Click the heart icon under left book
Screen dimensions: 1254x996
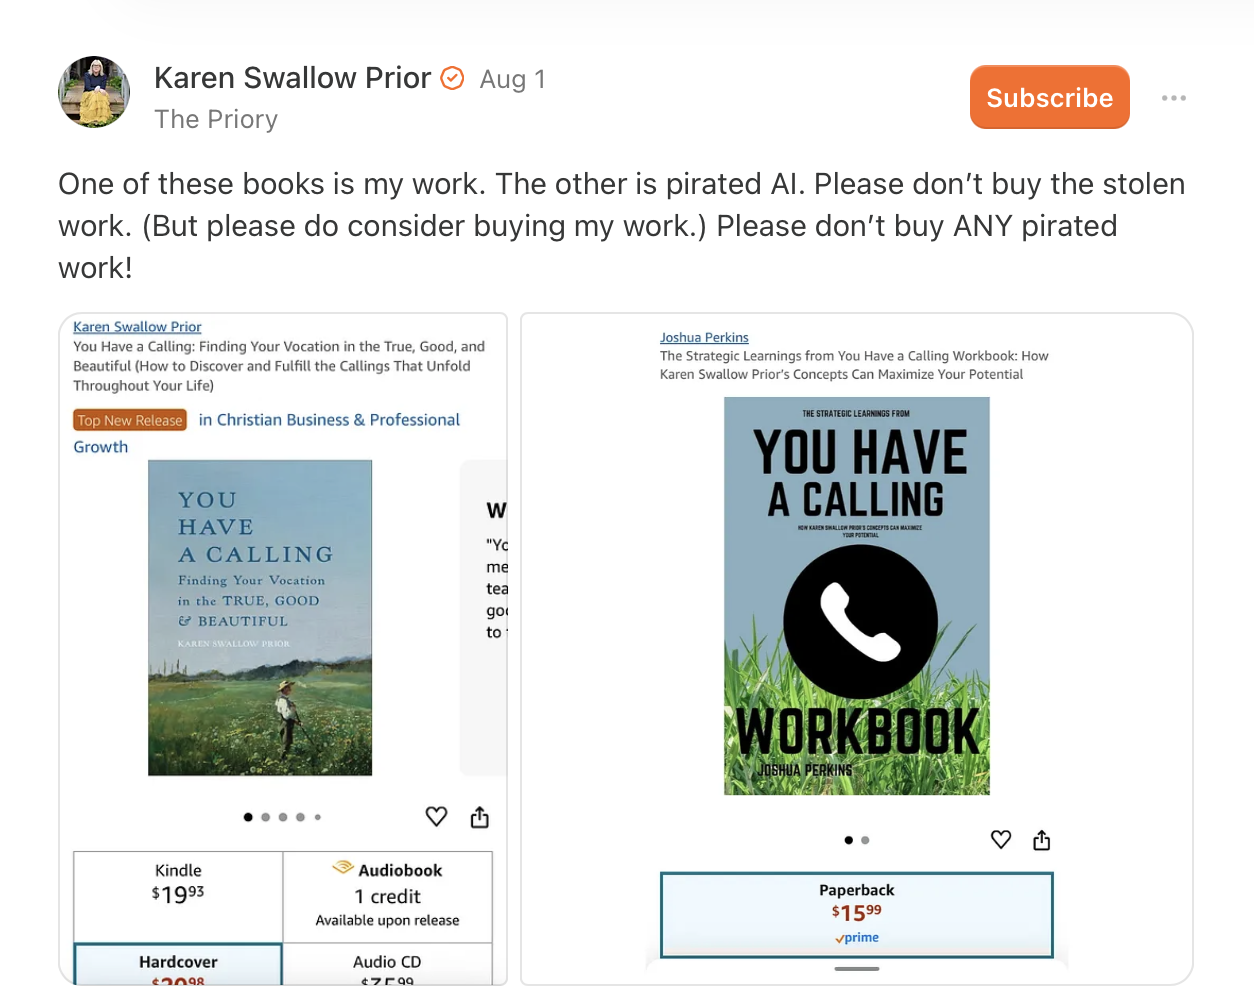click(436, 817)
